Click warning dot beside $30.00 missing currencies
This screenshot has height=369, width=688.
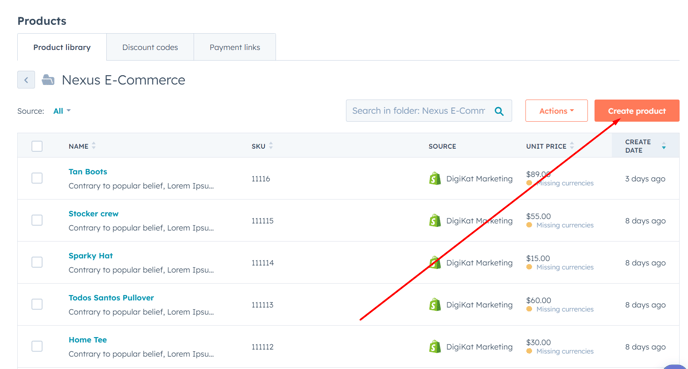click(529, 351)
